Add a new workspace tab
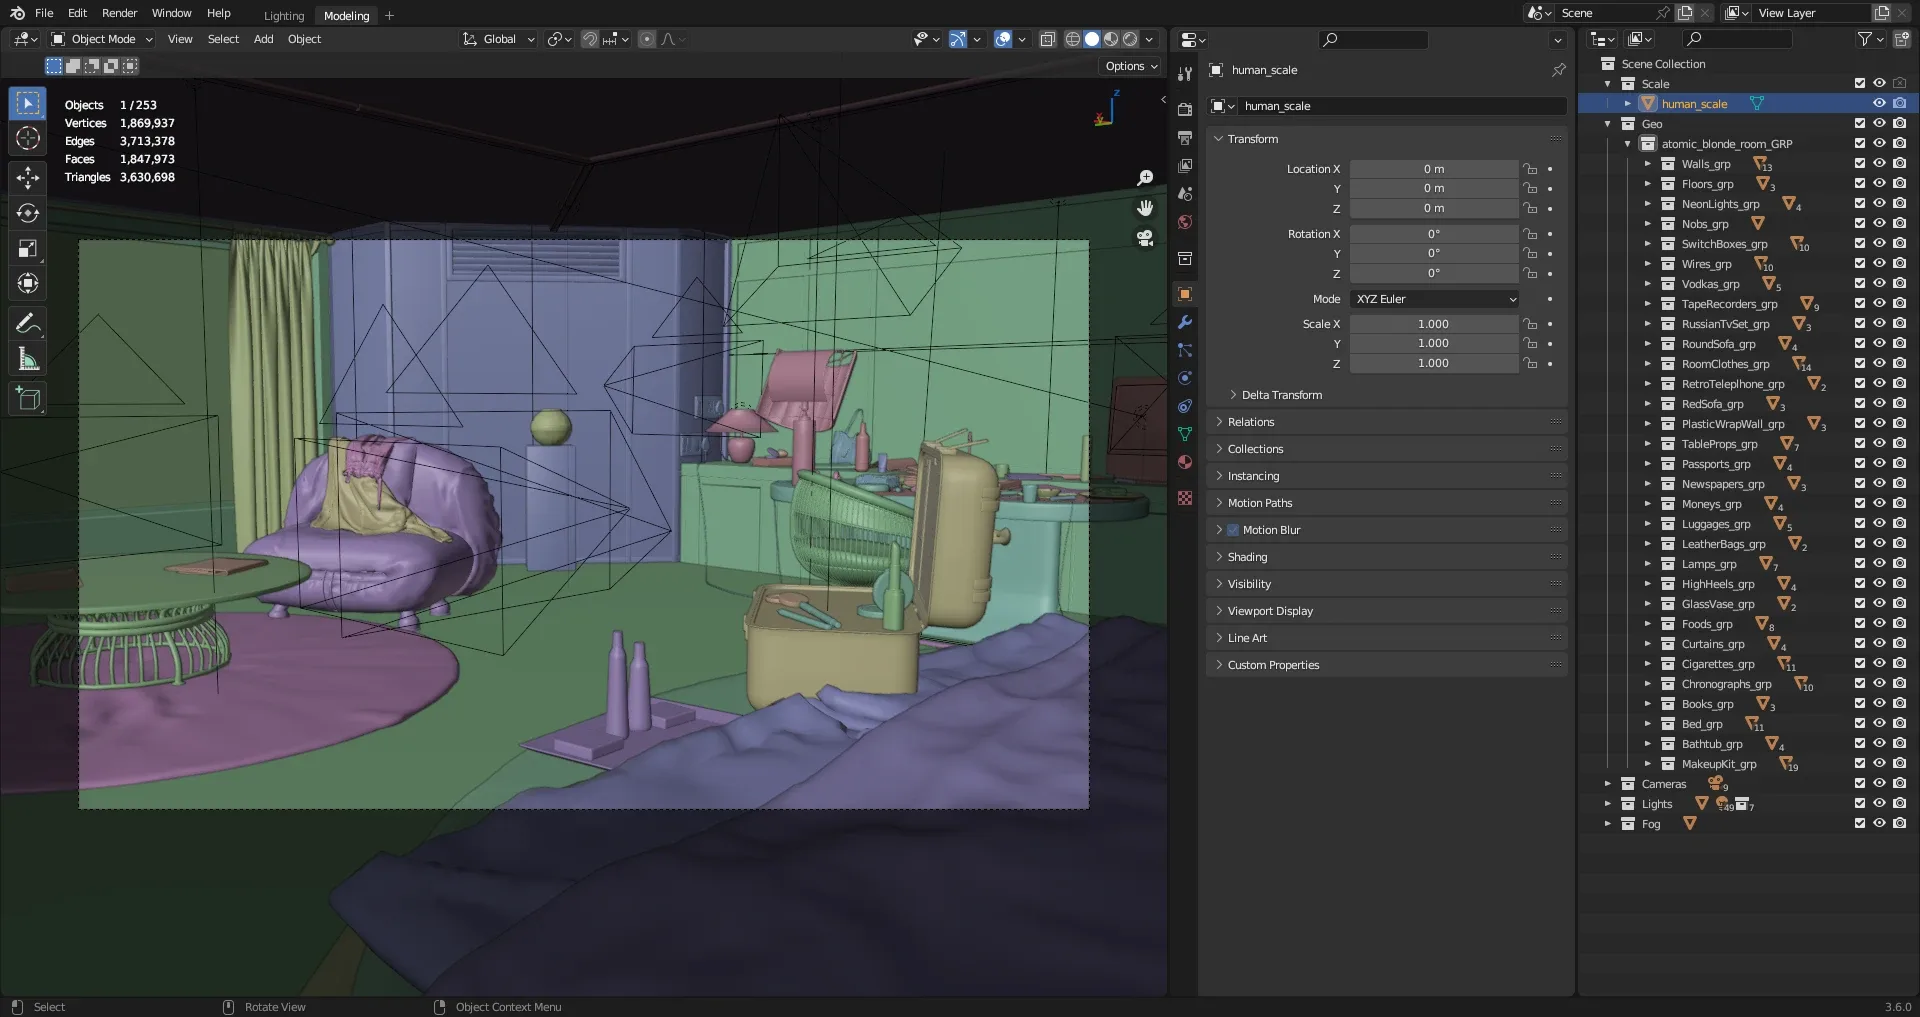 pyautogui.click(x=389, y=15)
